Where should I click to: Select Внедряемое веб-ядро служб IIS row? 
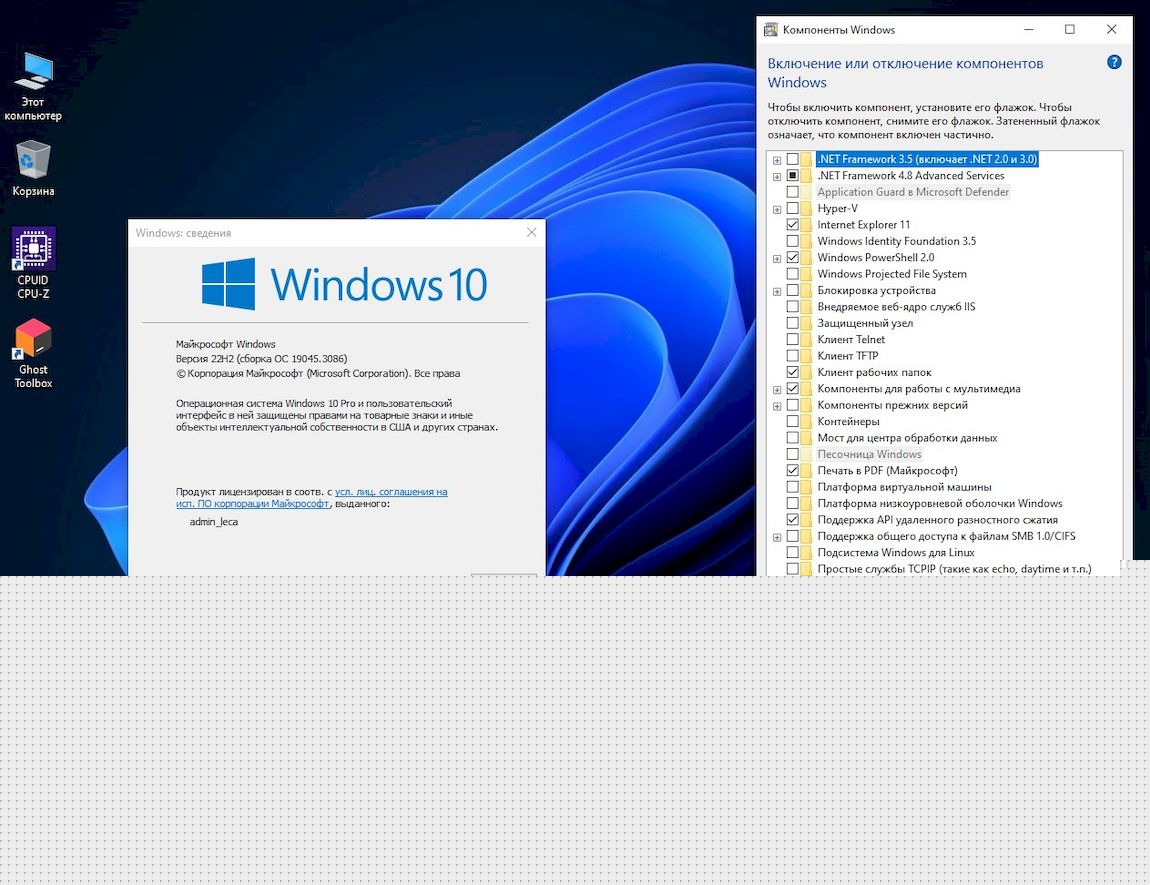896,306
